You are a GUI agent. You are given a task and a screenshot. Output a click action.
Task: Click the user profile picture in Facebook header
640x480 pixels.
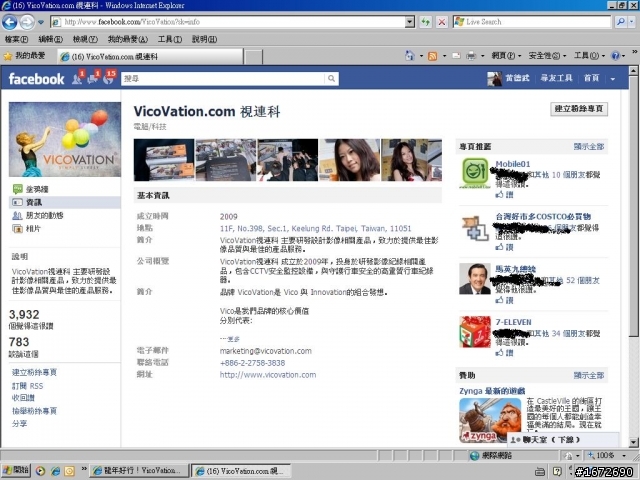pos(494,78)
